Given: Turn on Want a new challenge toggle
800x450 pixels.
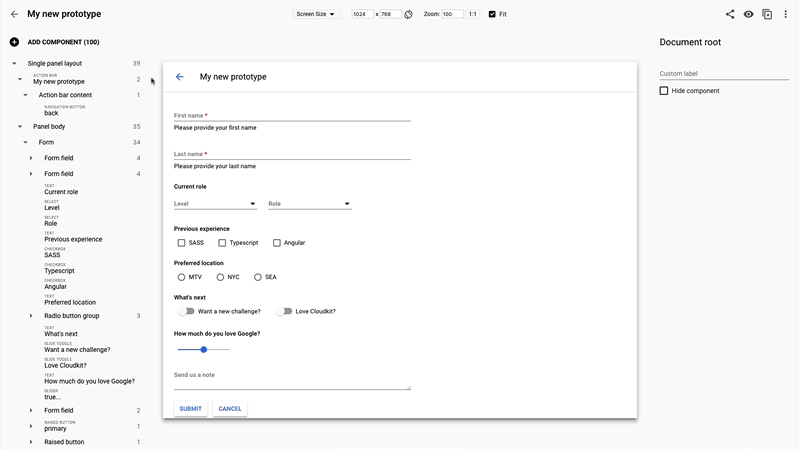Looking at the screenshot, I should coord(186,311).
